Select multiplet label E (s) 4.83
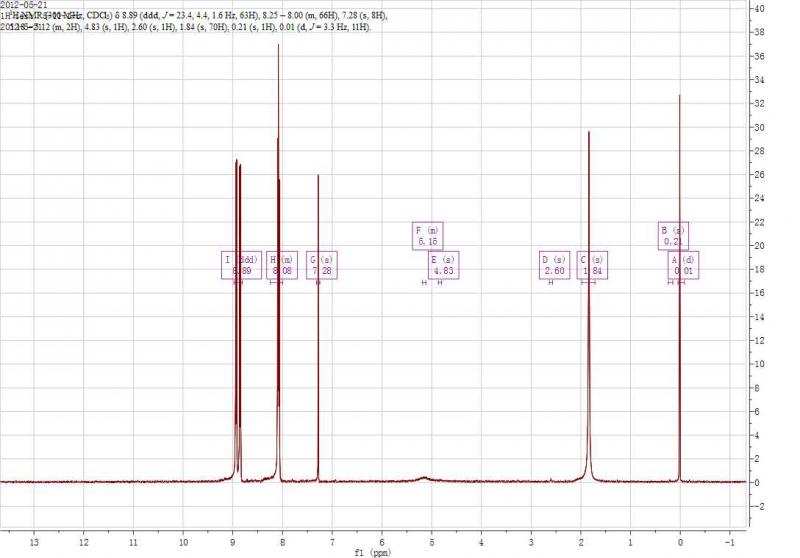800x558 pixels. (443, 265)
